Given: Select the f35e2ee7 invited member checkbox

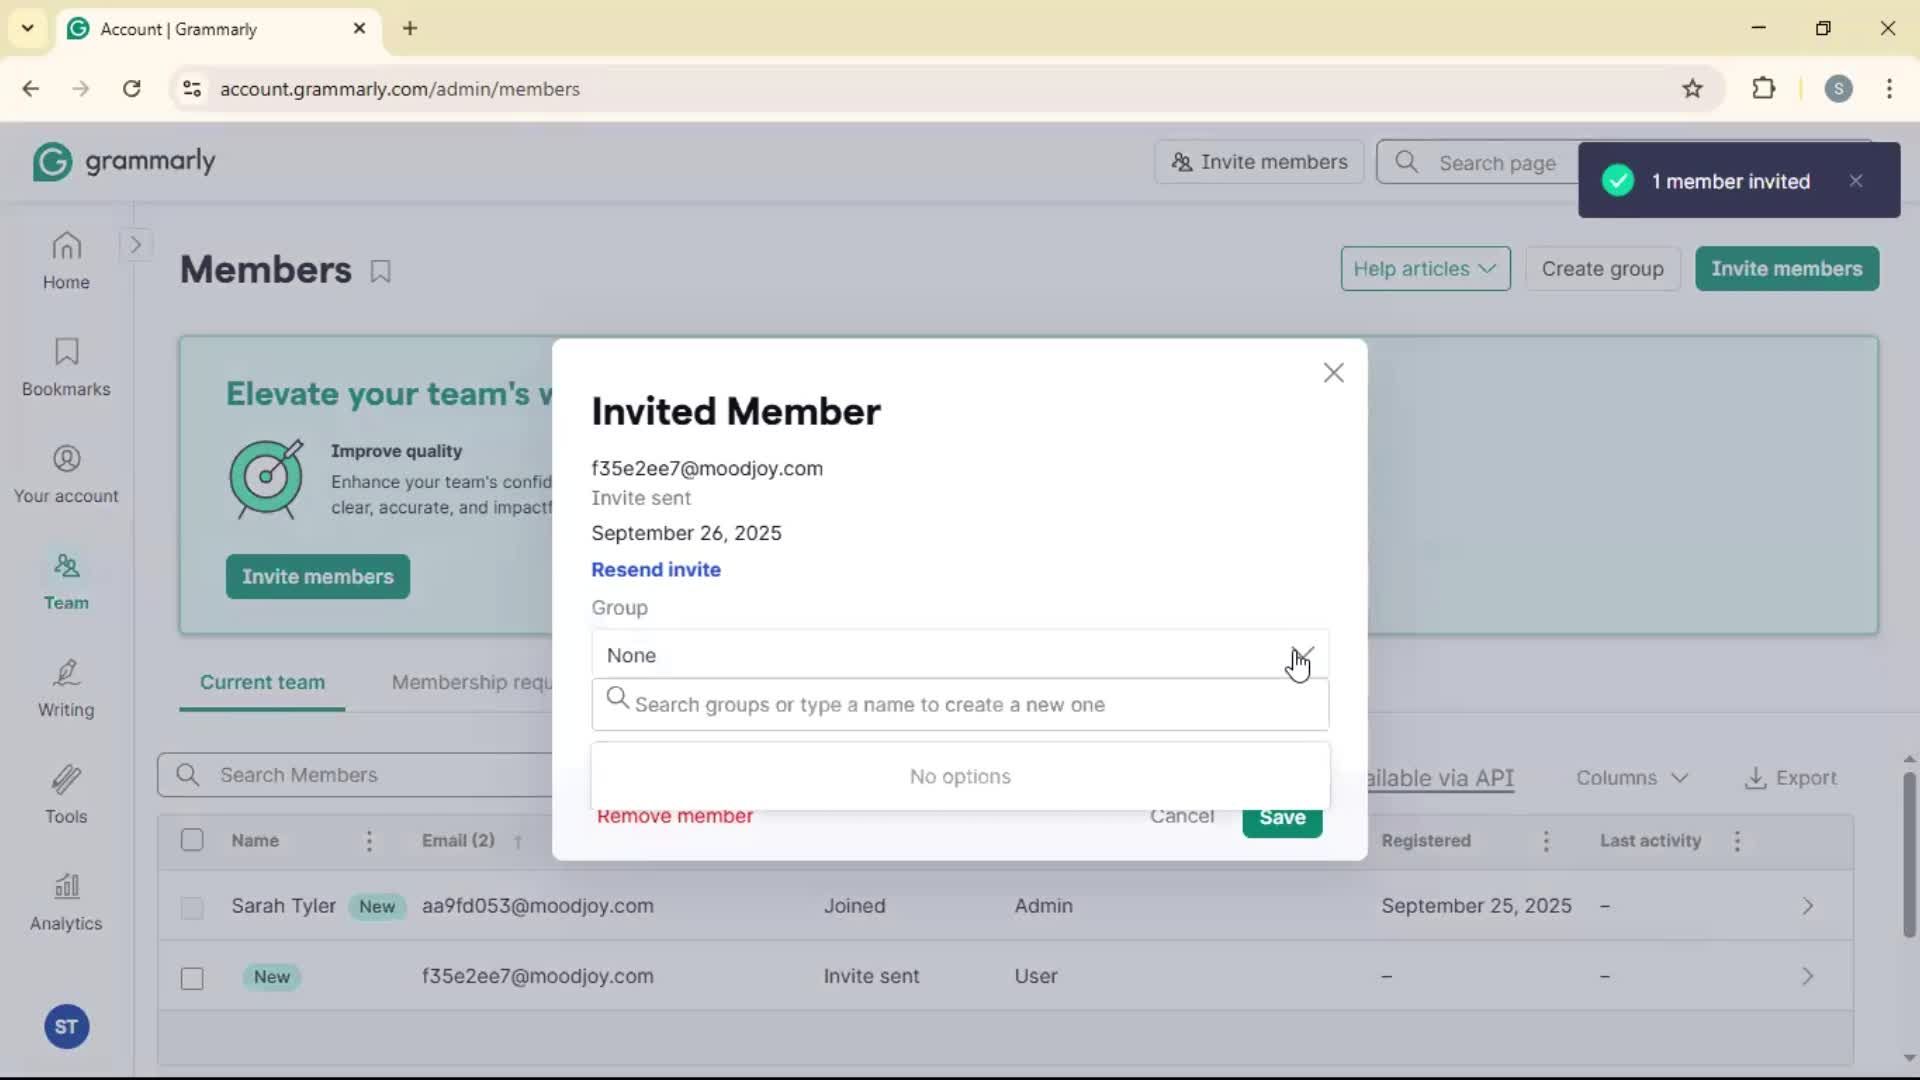Looking at the screenshot, I should tap(192, 977).
